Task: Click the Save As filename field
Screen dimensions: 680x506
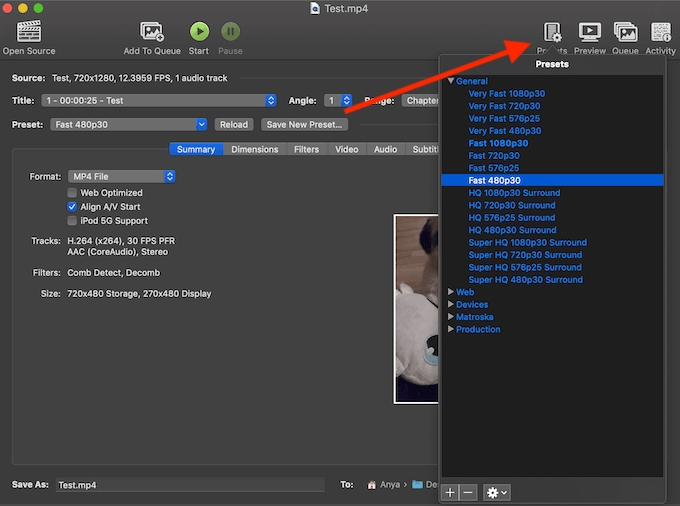Action: [190, 485]
